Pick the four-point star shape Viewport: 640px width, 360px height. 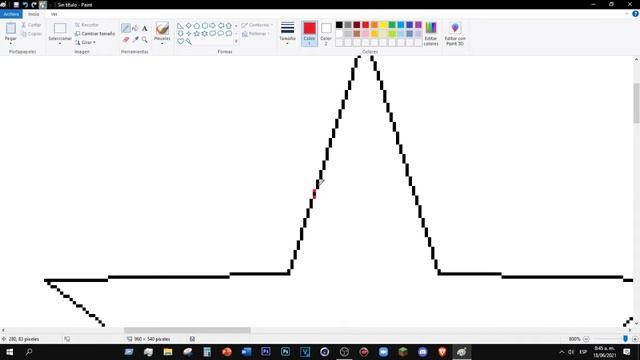pyautogui.click(x=189, y=33)
